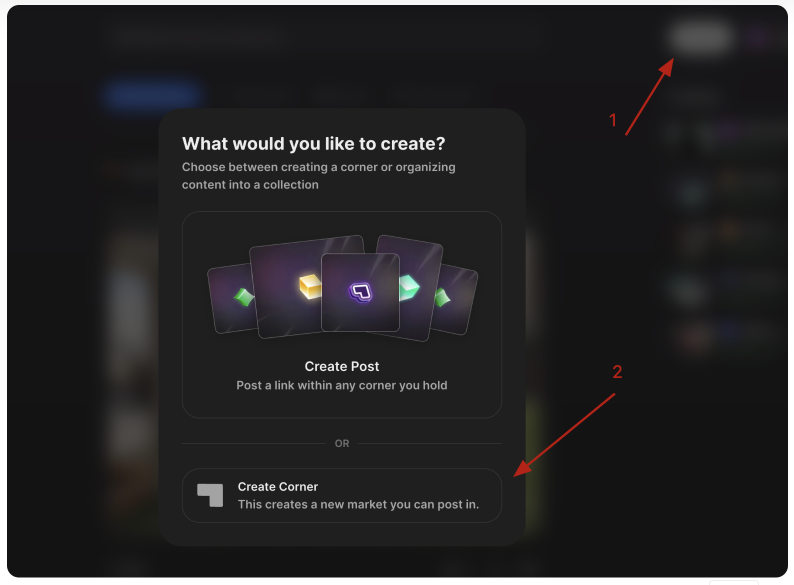
Task: Click the OR divider label
Action: click(x=342, y=443)
